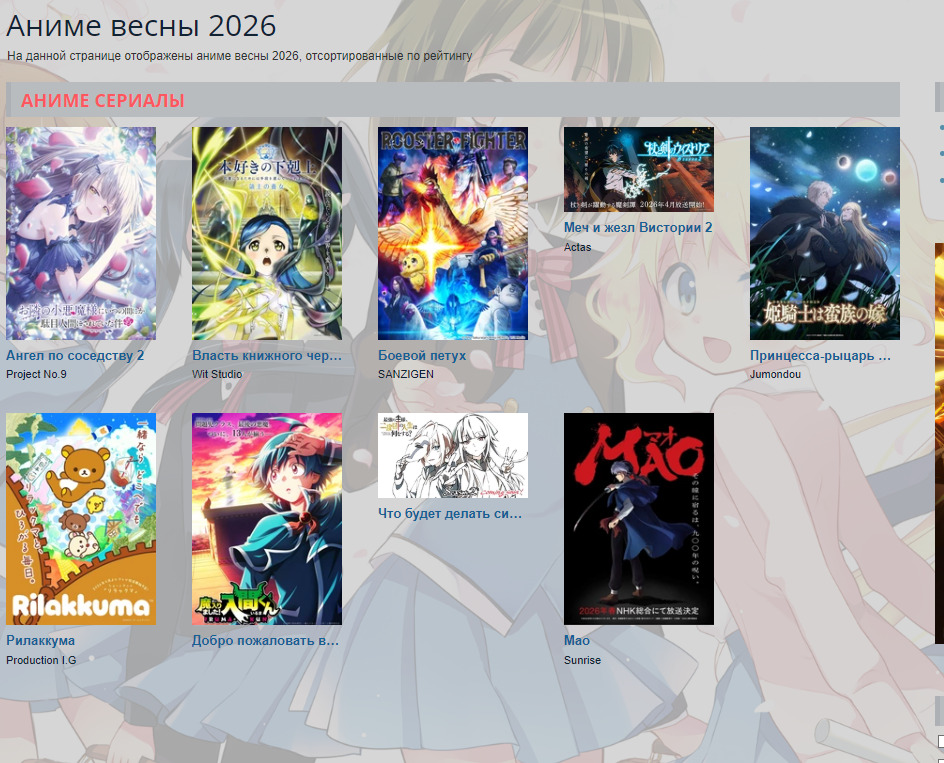Open the Власть книжного чер… title link
This screenshot has width=944, height=763.
(x=267, y=355)
